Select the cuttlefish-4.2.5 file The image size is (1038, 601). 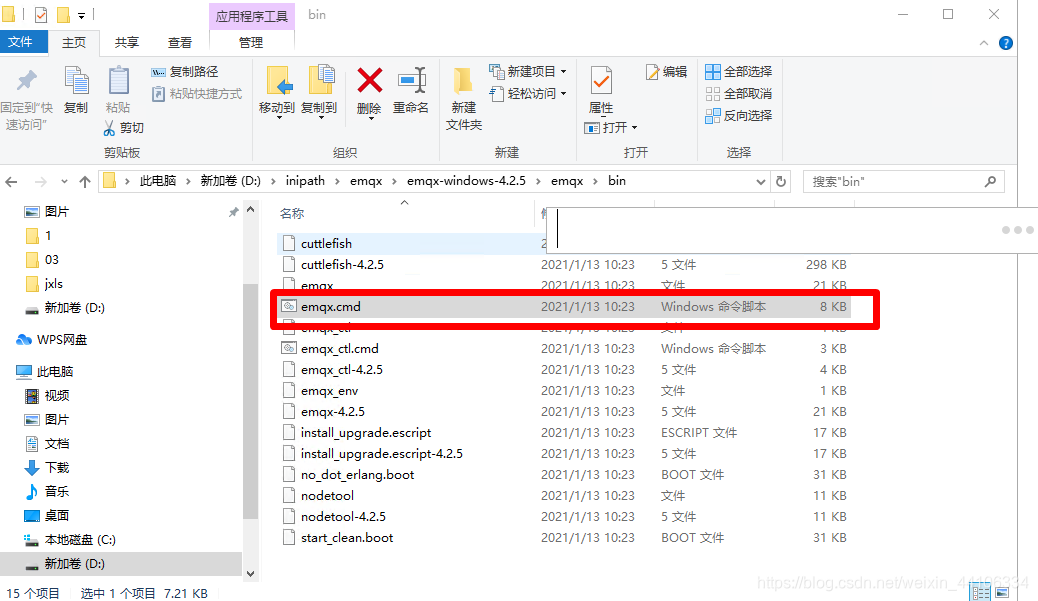coord(563,264)
